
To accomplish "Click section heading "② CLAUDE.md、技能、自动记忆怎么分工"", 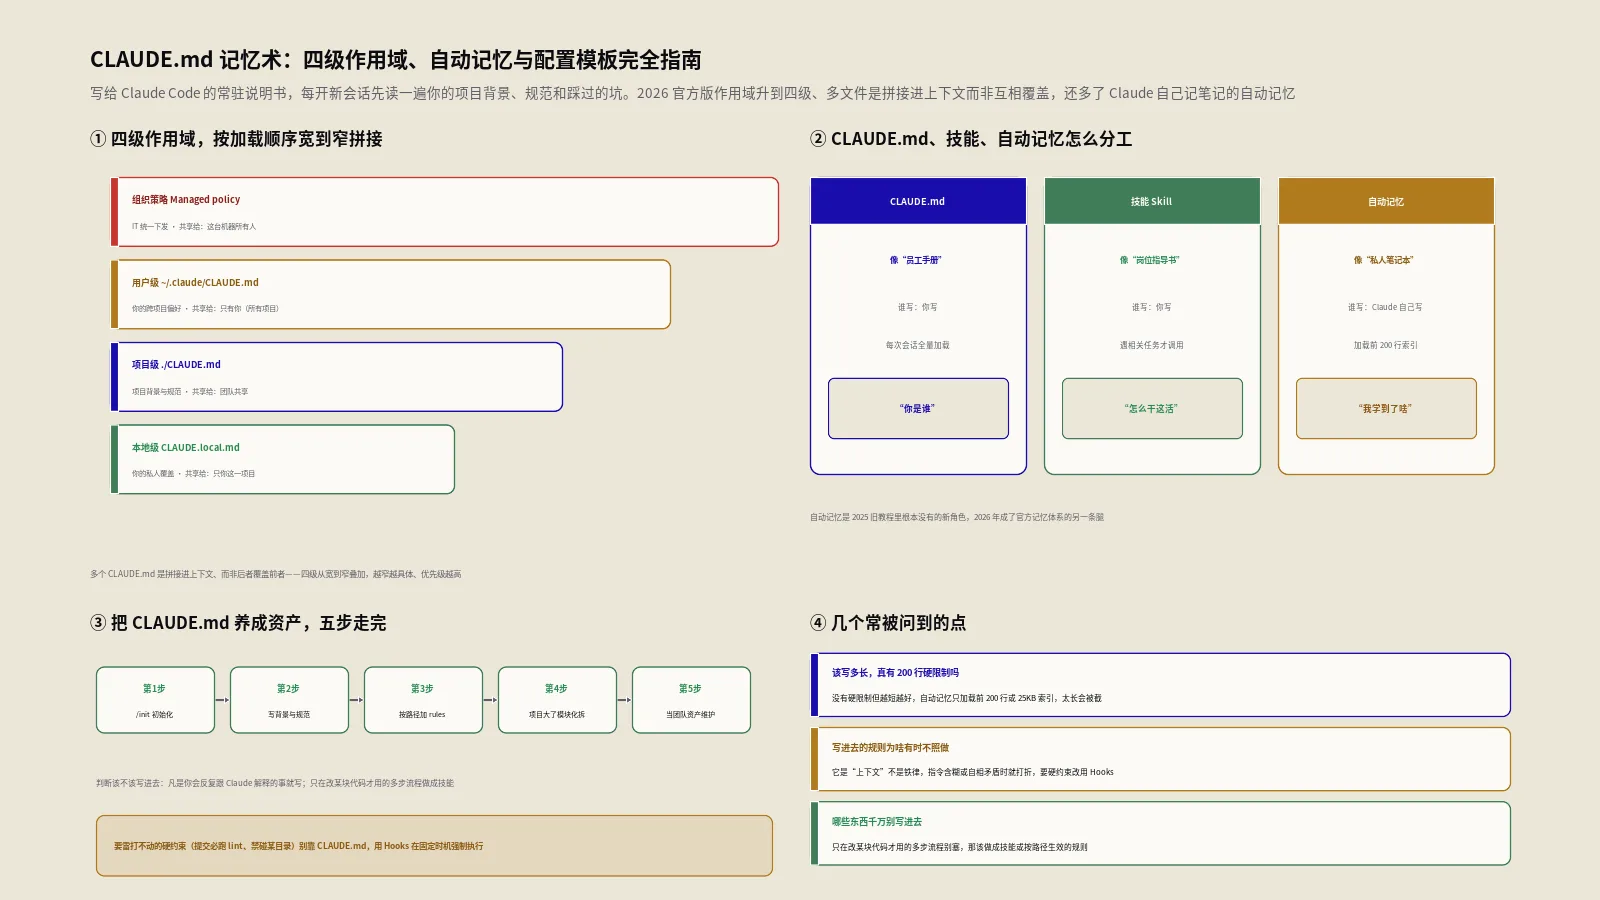I will pos(971,139).
